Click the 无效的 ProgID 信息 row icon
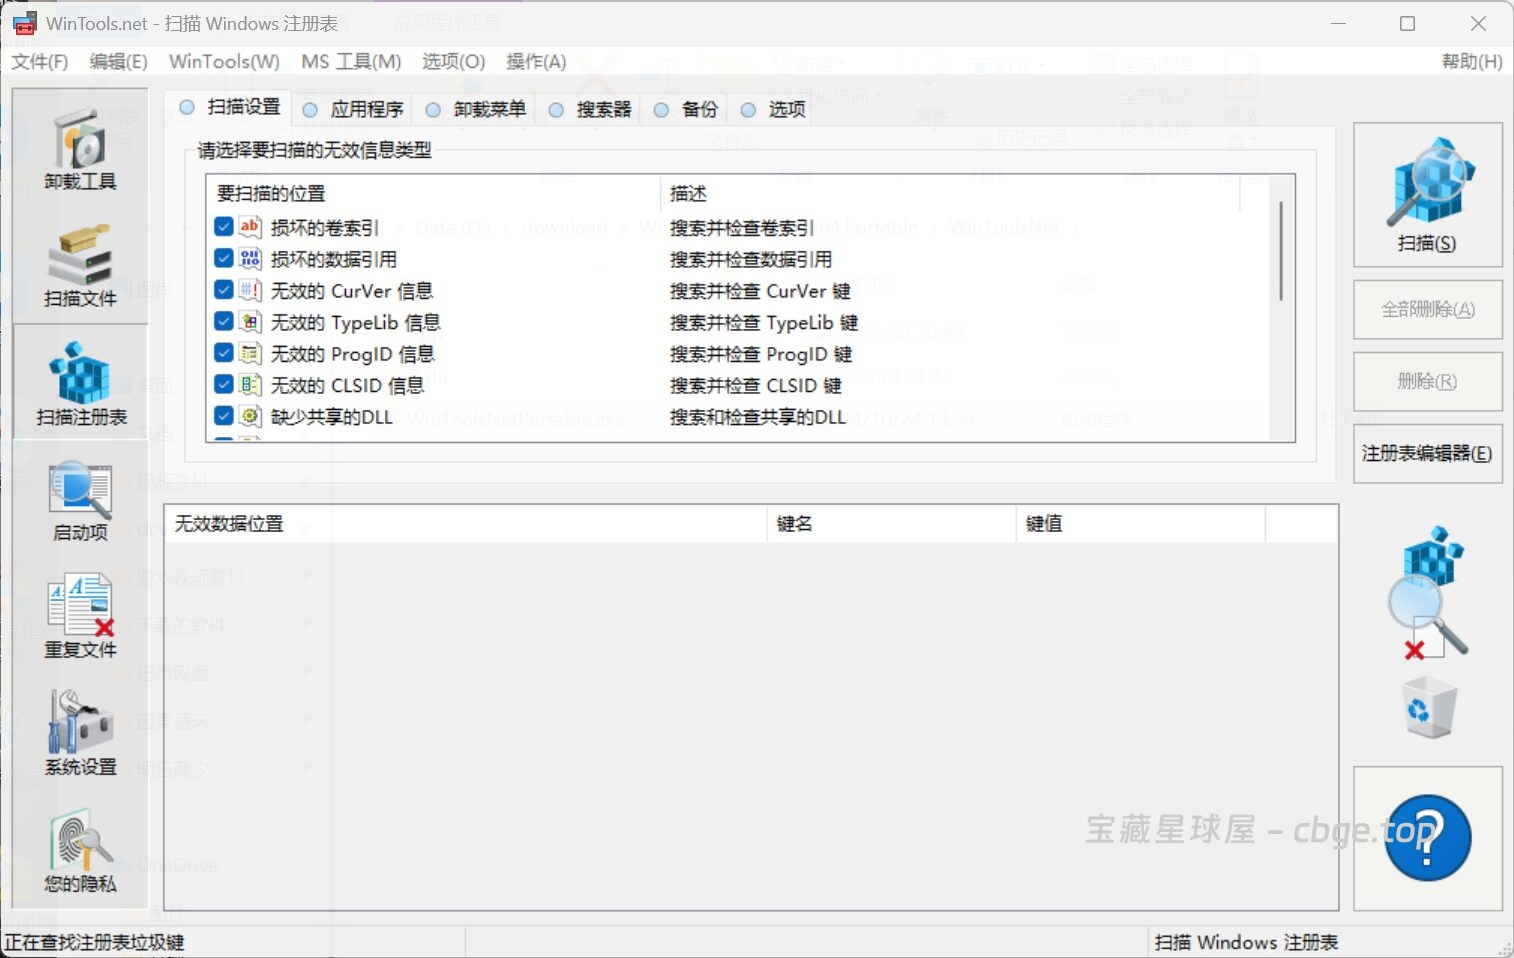 (x=250, y=353)
